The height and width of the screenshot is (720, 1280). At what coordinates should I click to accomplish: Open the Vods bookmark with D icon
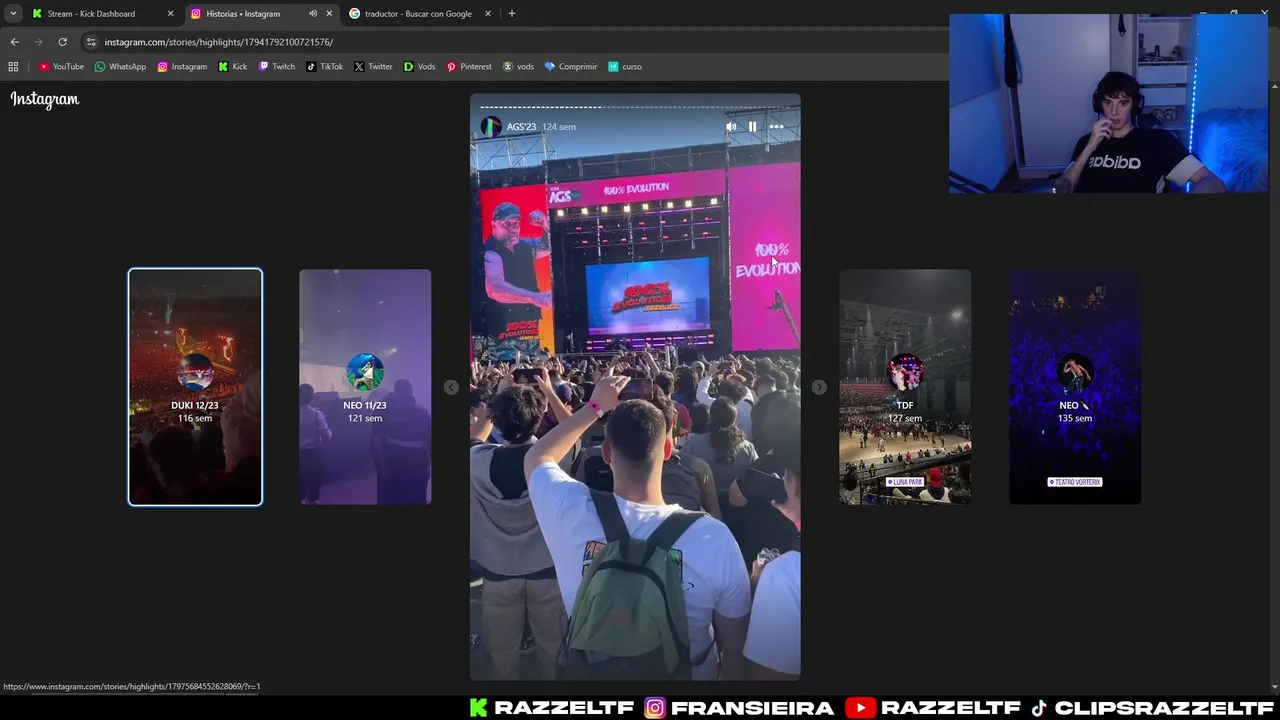(419, 67)
